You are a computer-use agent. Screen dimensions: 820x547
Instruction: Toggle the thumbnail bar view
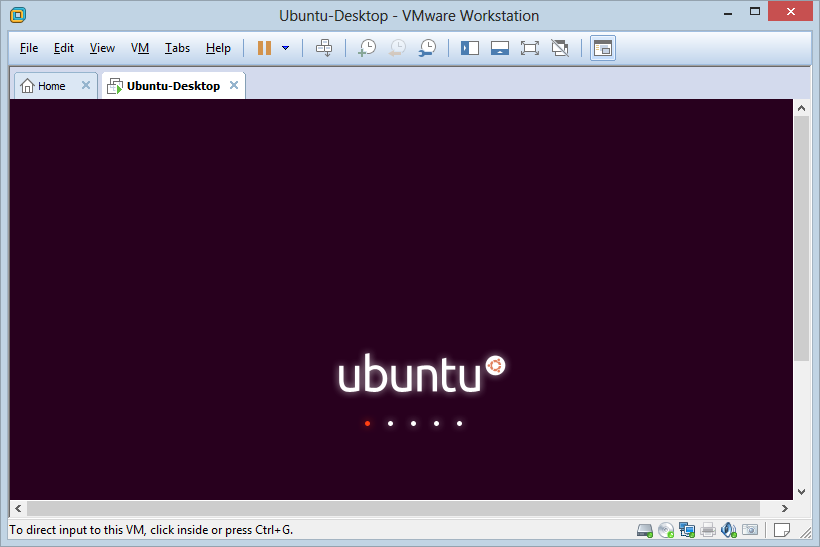[x=500, y=48]
